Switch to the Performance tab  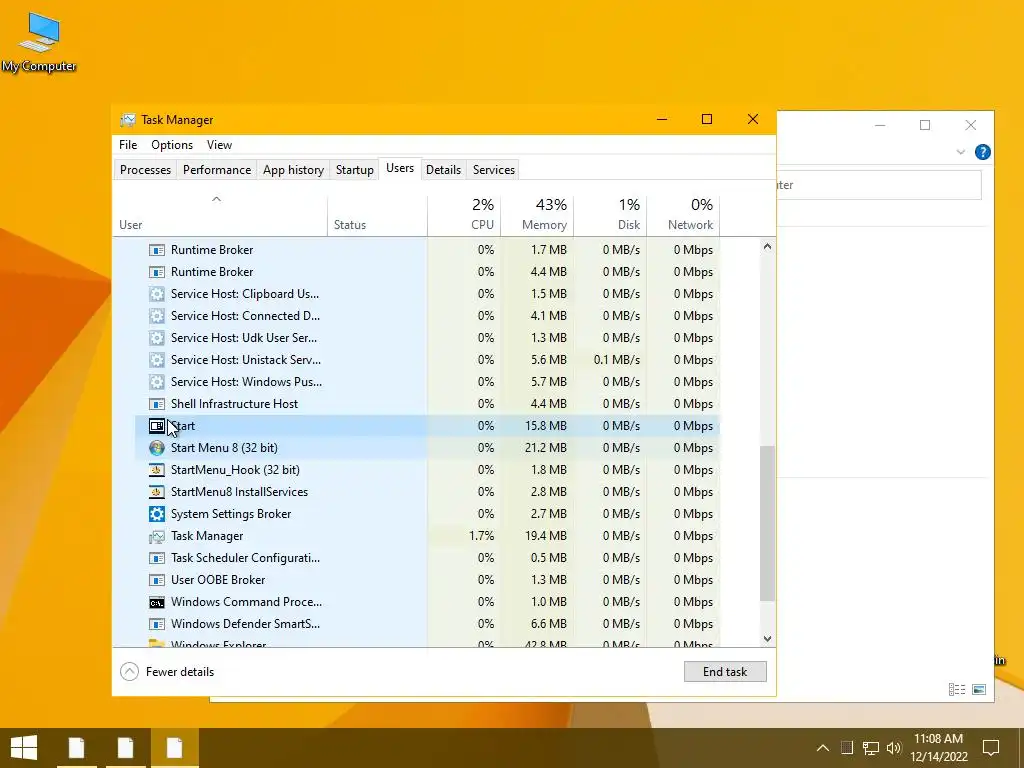(217, 170)
